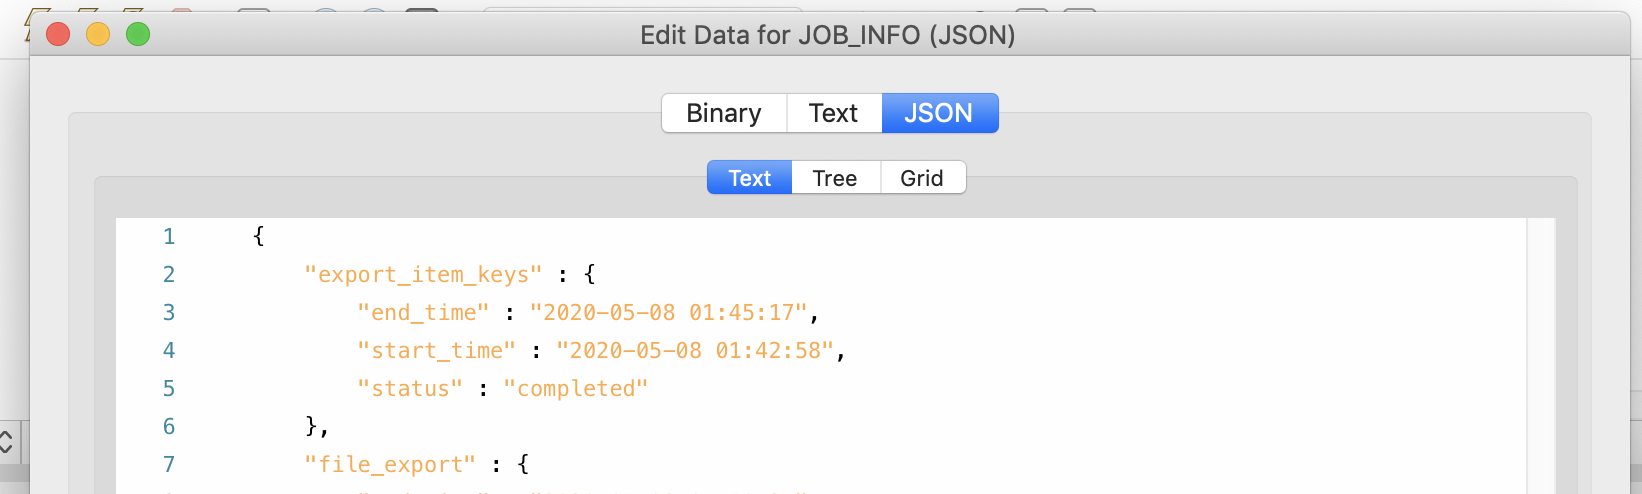The width and height of the screenshot is (1642, 494).
Task: Place cursor on the "export_item_keys" key
Action: 423,274
